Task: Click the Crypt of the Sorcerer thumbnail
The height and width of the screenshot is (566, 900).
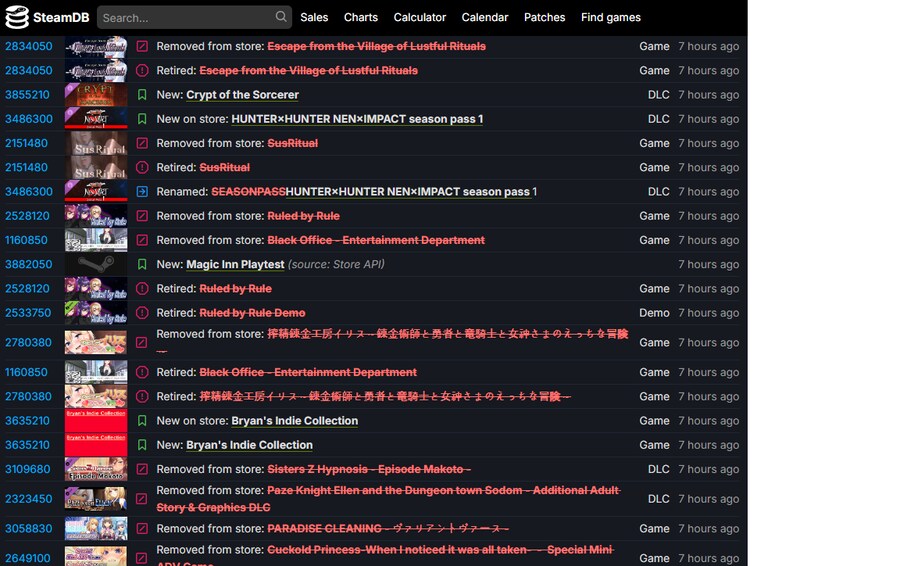Action: pos(96,95)
